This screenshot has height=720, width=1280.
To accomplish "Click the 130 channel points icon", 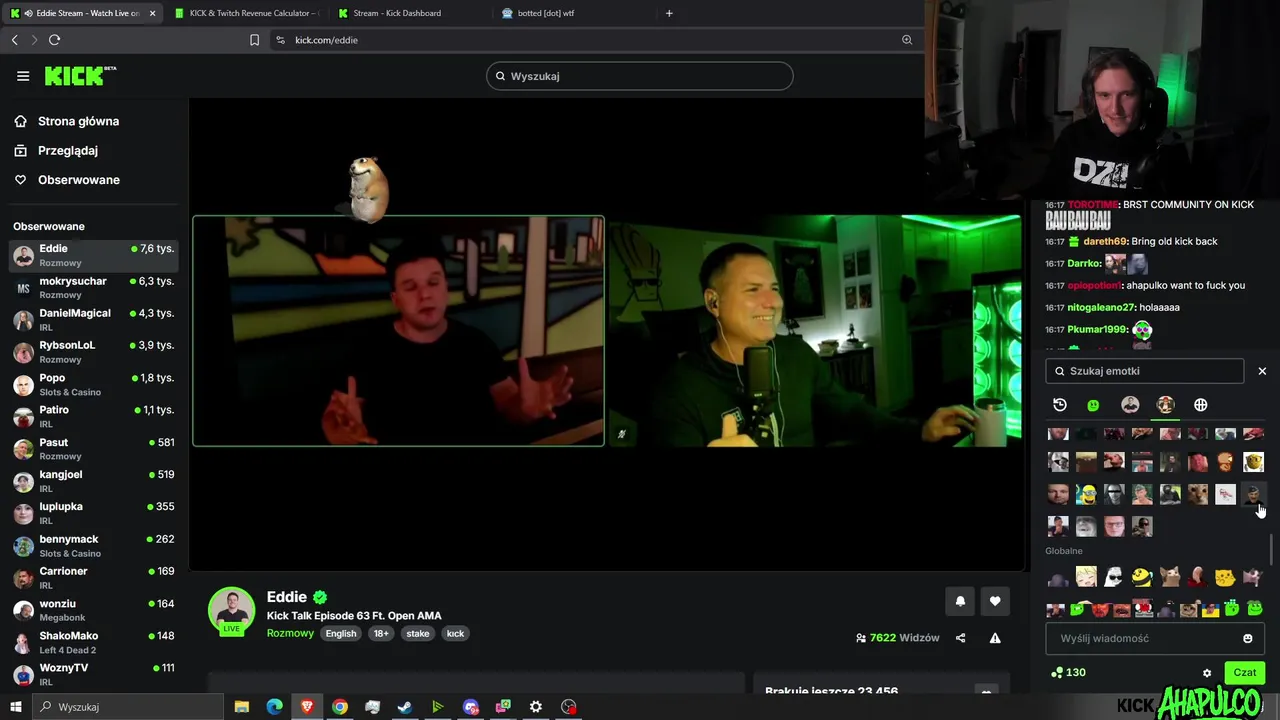I will (x=1057, y=673).
